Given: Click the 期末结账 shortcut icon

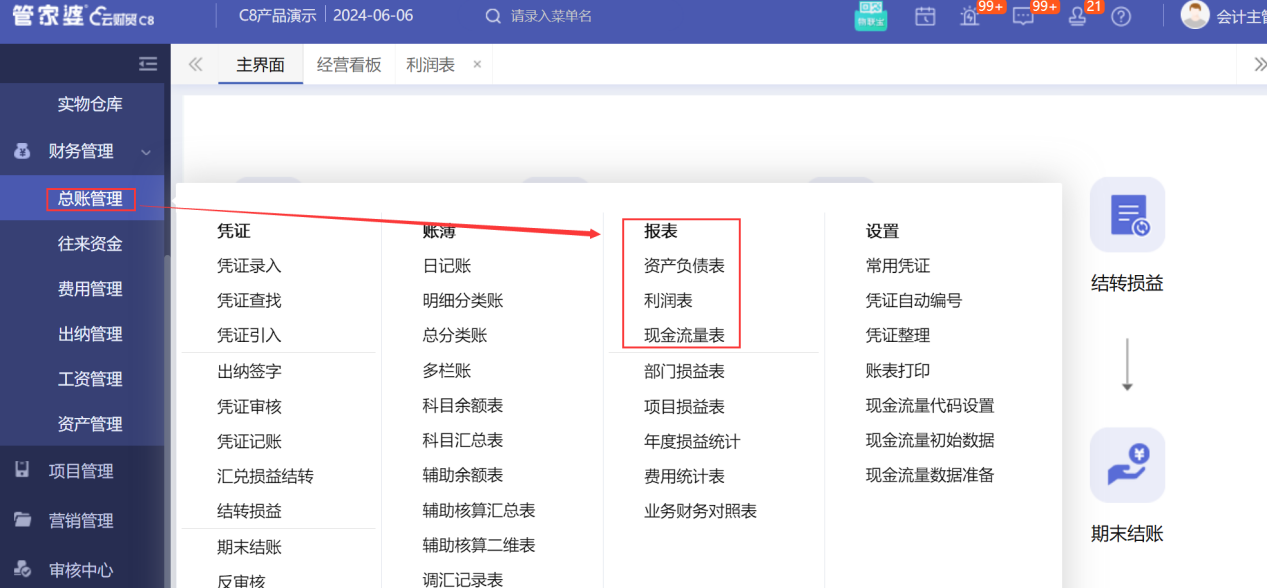Looking at the screenshot, I should click(x=1127, y=464).
